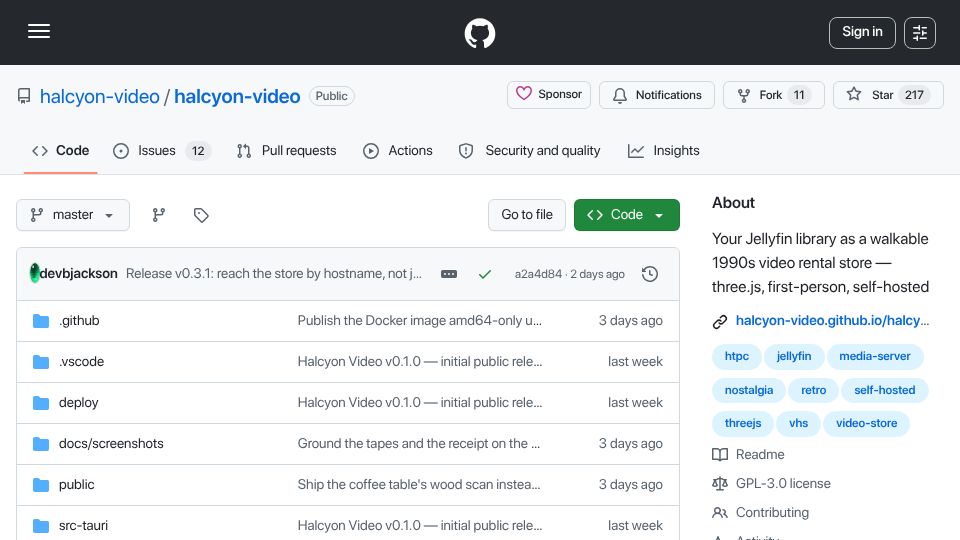Open the Release v0.3.1 commit message

274,274
